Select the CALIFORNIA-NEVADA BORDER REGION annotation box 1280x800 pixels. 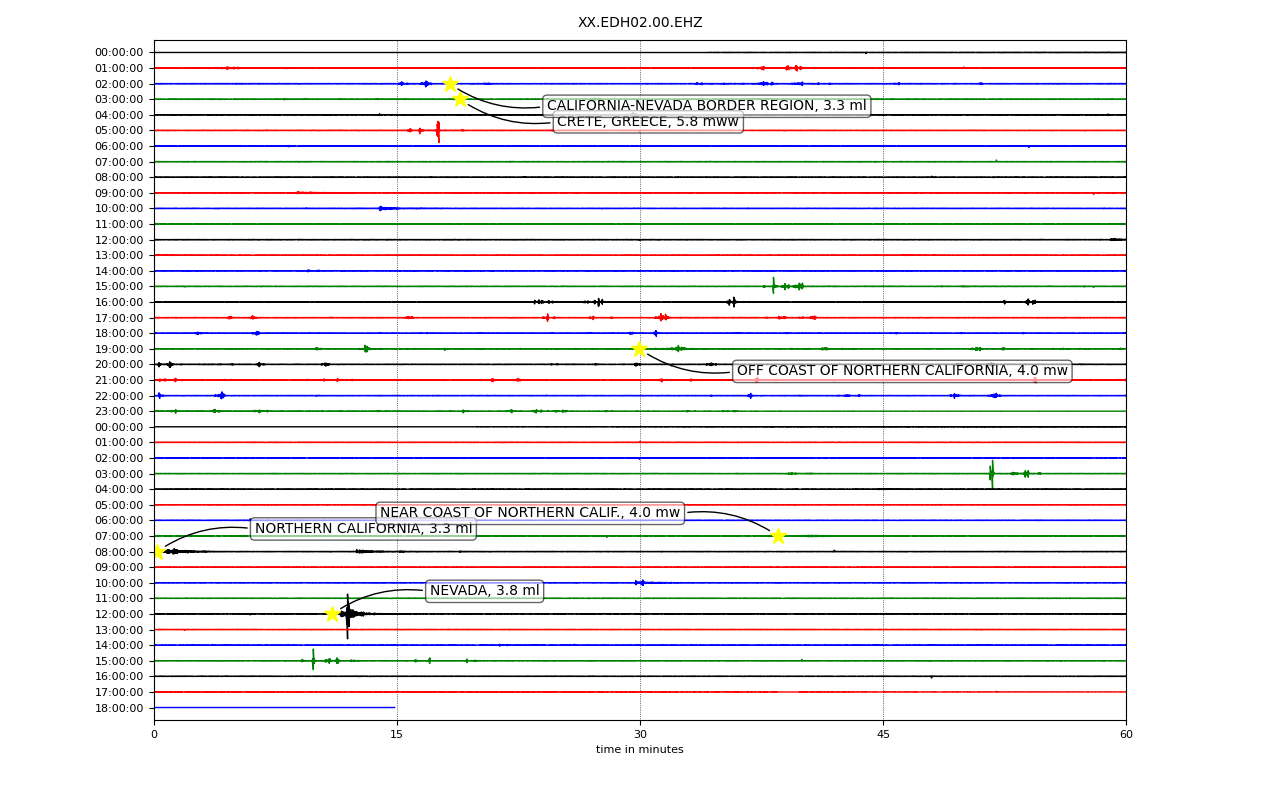point(706,106)
